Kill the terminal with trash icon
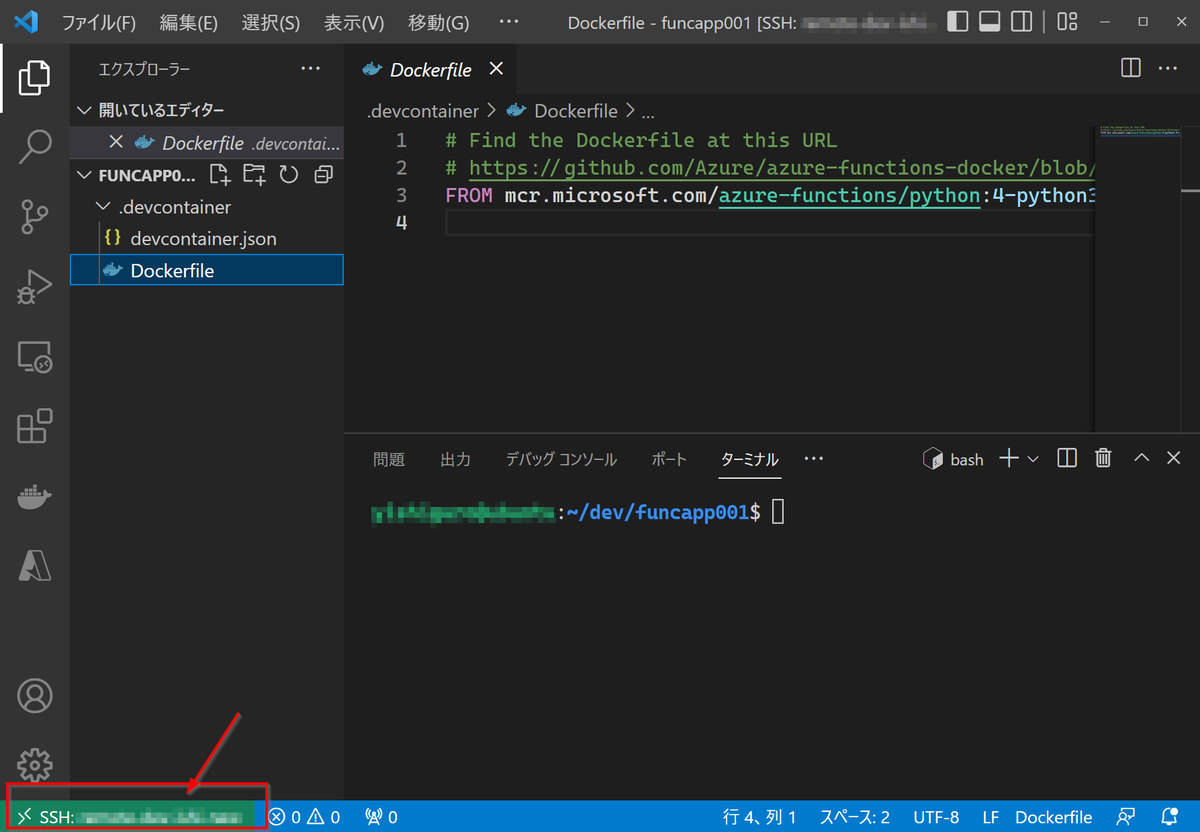This screenshot has width=1200, height=832. pyautogui.click(x=1103, y=458)
